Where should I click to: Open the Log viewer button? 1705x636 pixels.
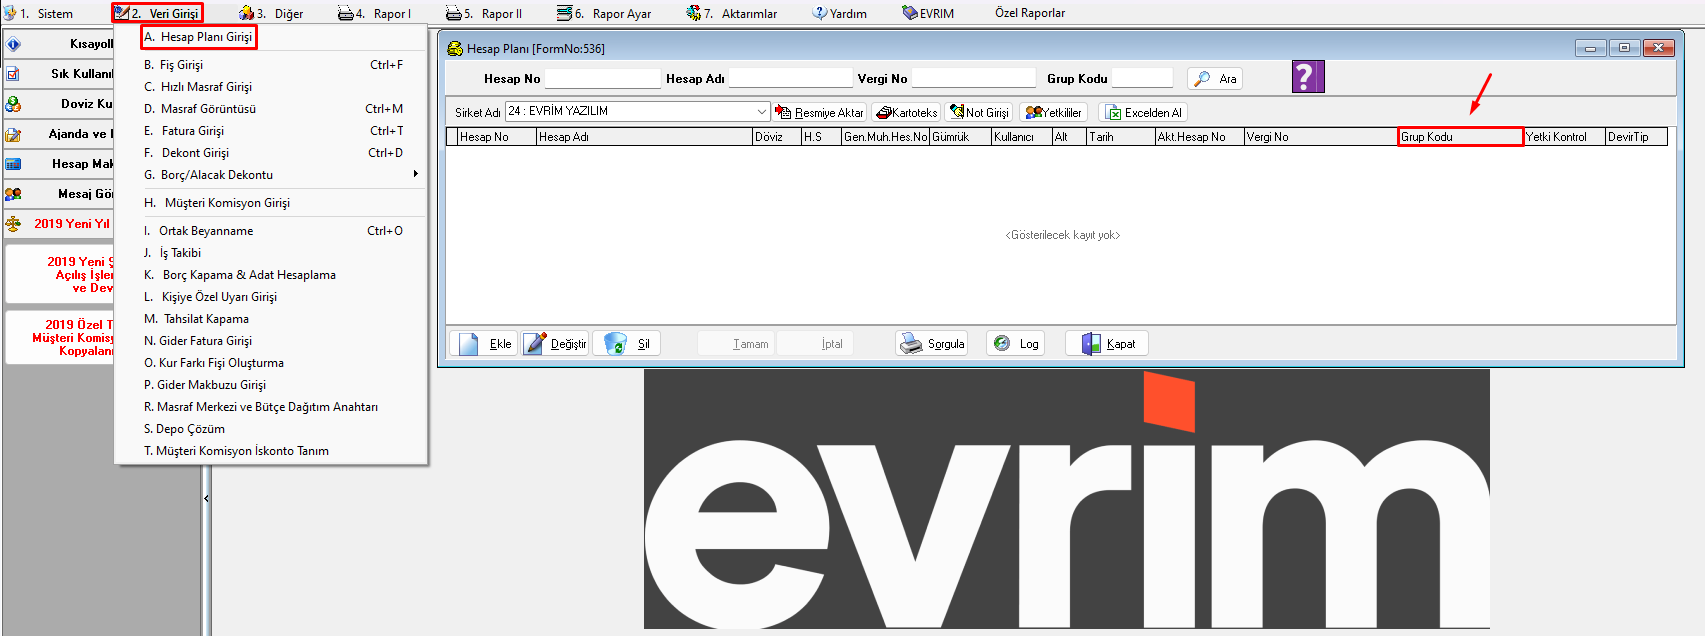[x=1016, y=344]
